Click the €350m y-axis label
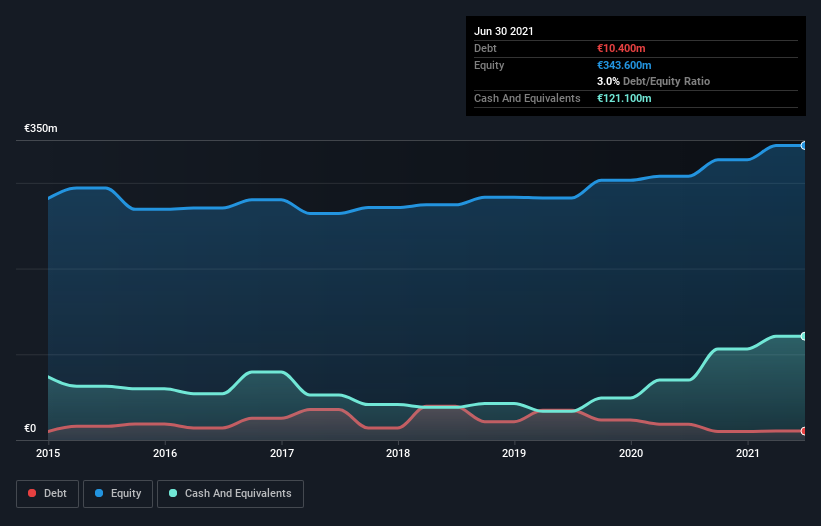The width and height of the screenshot is (821, 526). 41,128
